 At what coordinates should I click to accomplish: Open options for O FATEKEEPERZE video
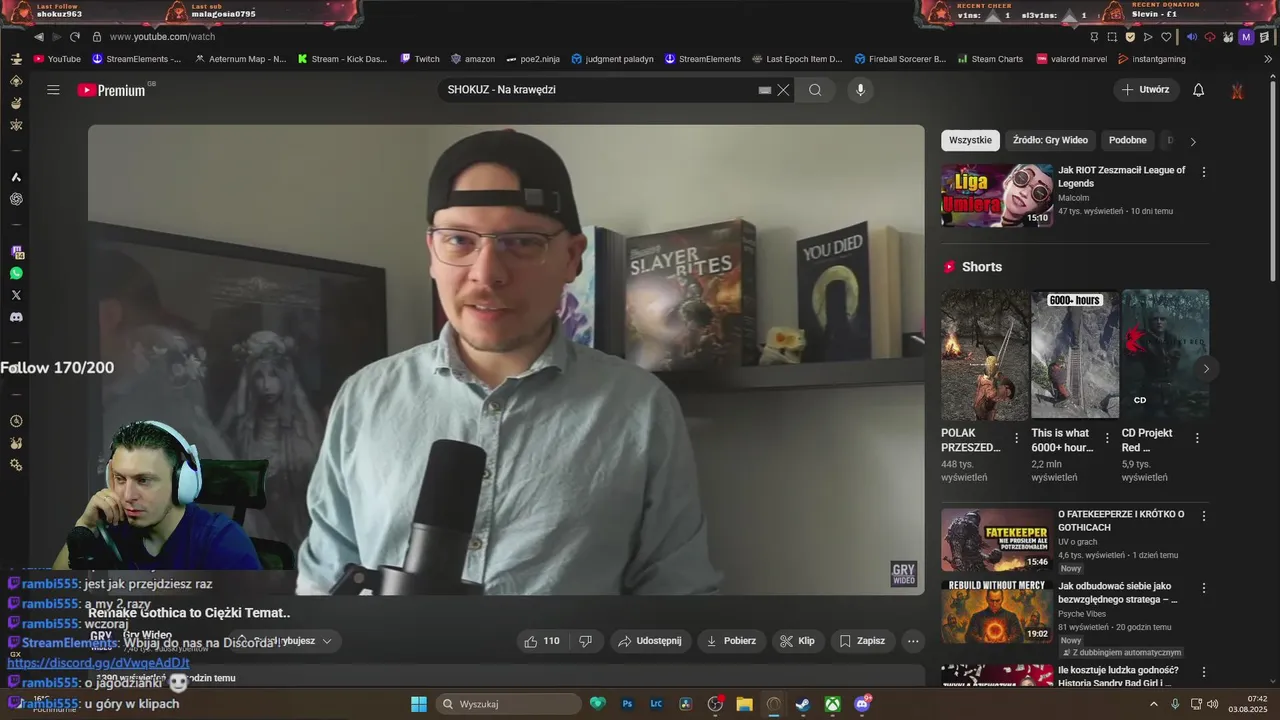1203,516
